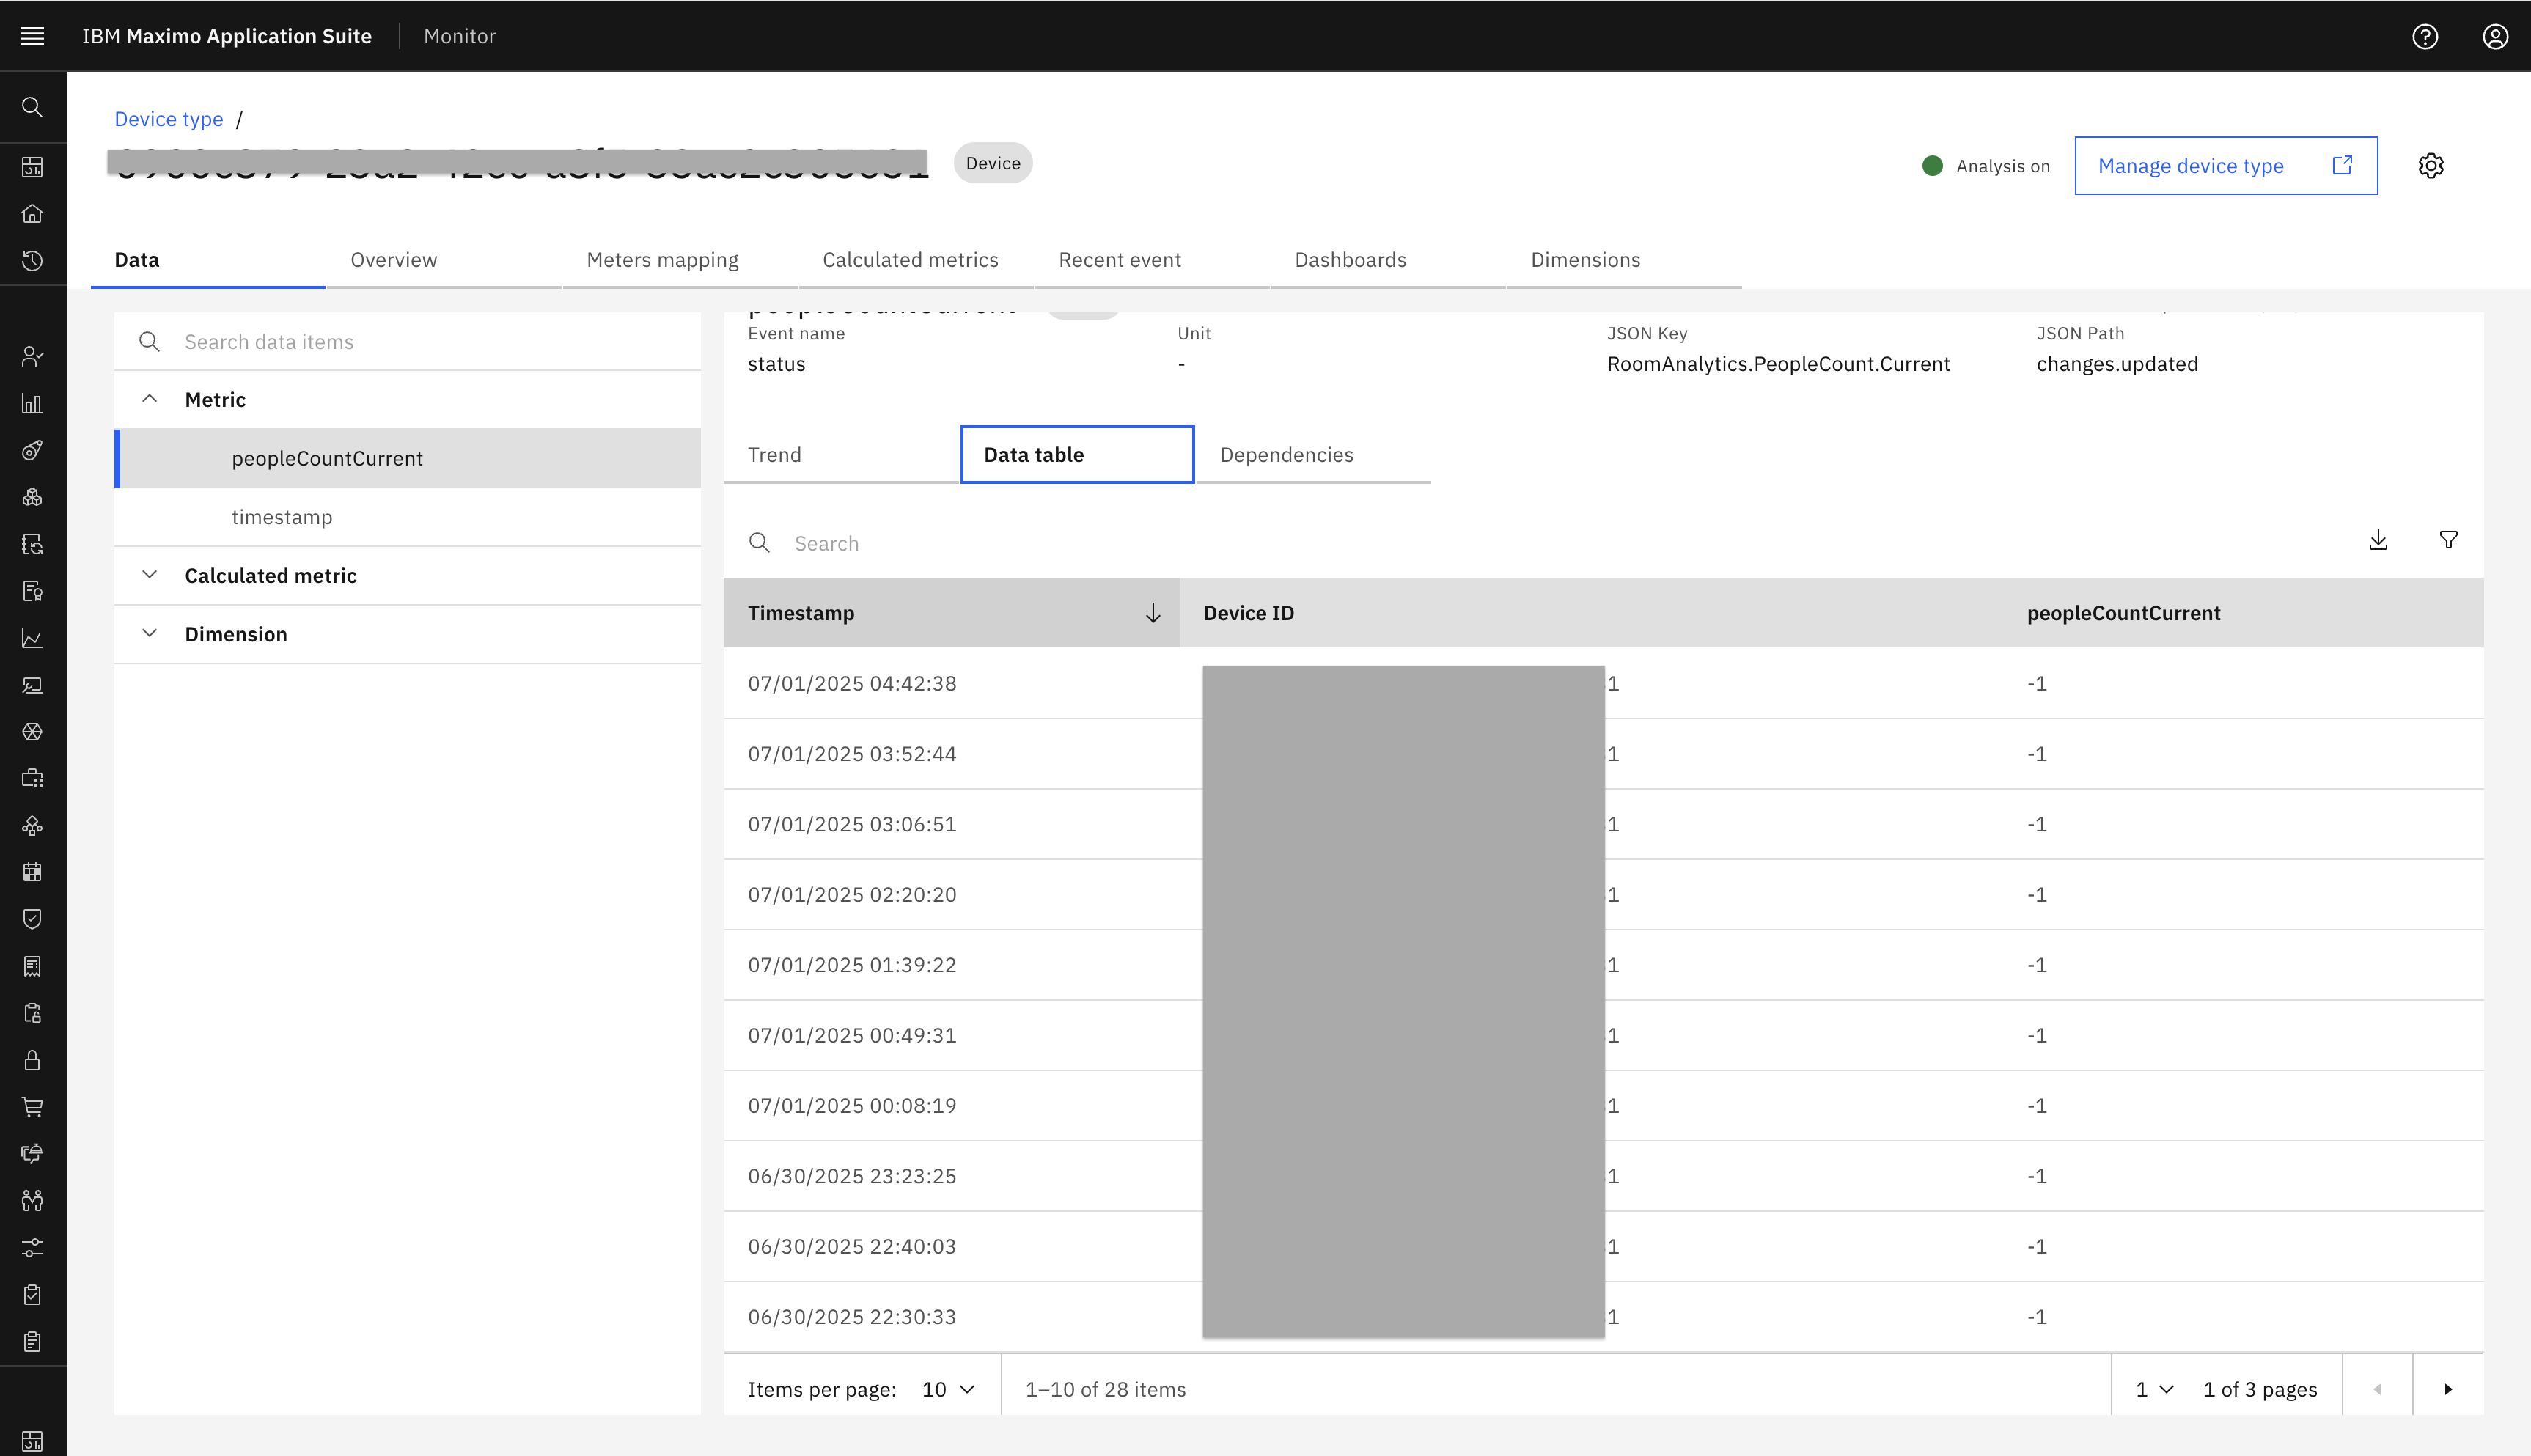The width and height of the screenshot is (2531, 1456).
Task: Open the receipt sidebar icon
Action: [32, 966]
